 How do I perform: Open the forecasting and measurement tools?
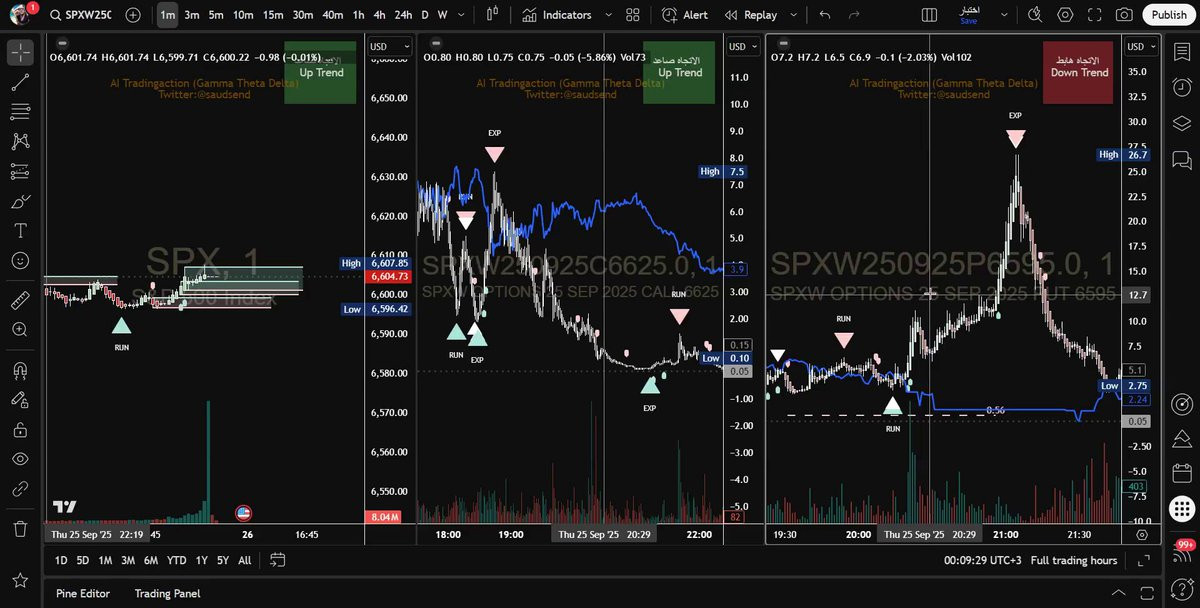(x=20, y=171)
